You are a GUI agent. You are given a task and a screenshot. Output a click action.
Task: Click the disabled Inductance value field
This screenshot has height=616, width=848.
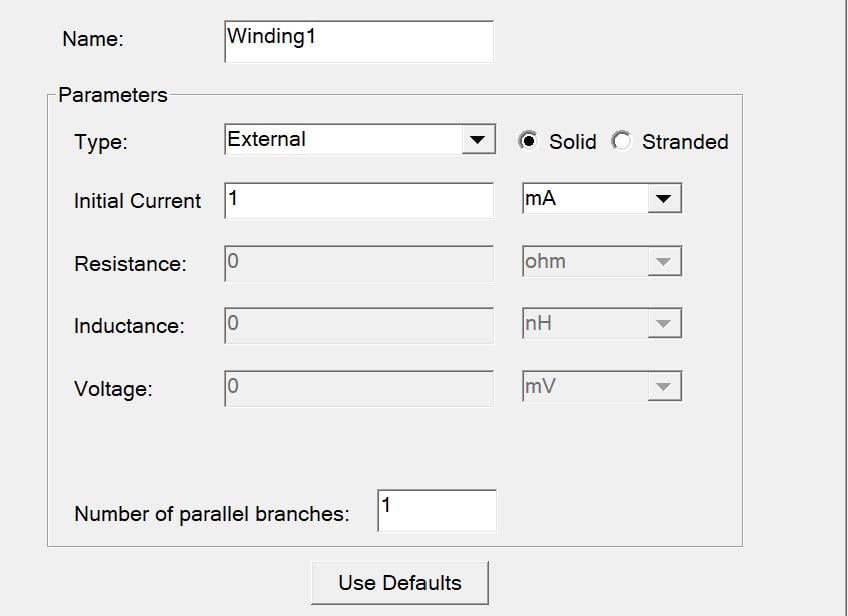pyautogui.click(x=359, y=325)
